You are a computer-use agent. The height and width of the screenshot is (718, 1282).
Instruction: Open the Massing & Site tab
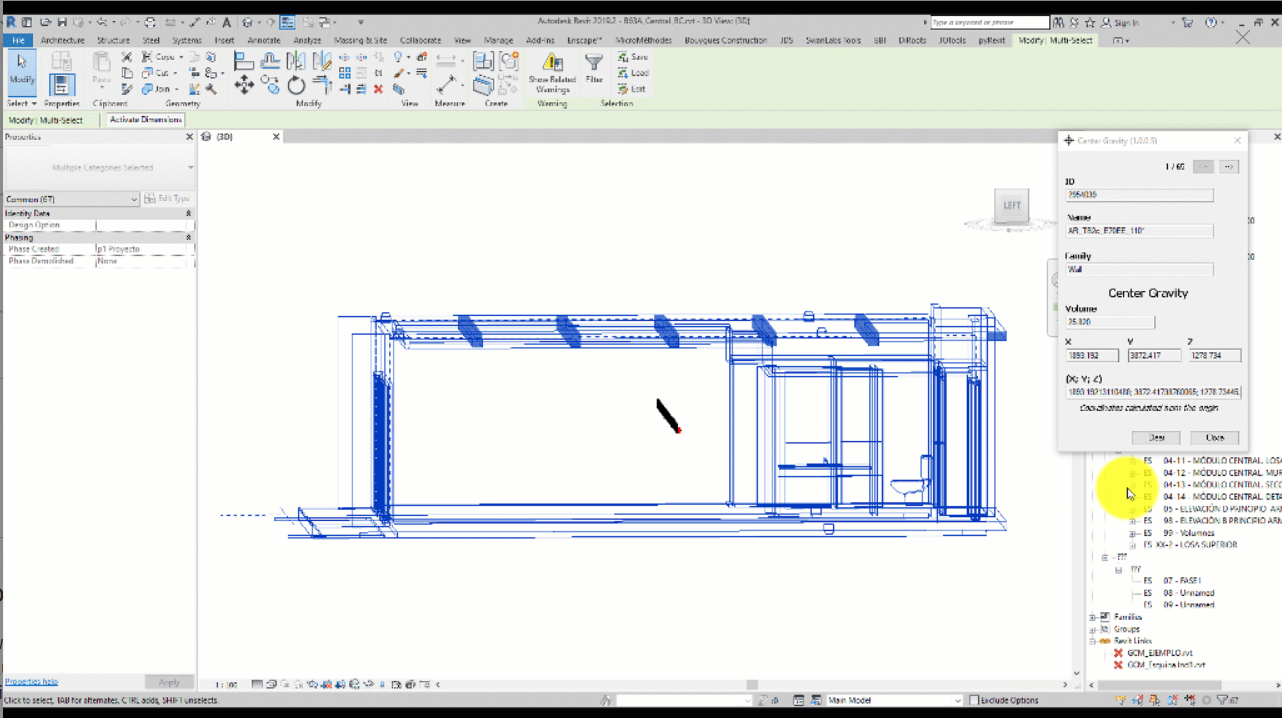(360, 40)
